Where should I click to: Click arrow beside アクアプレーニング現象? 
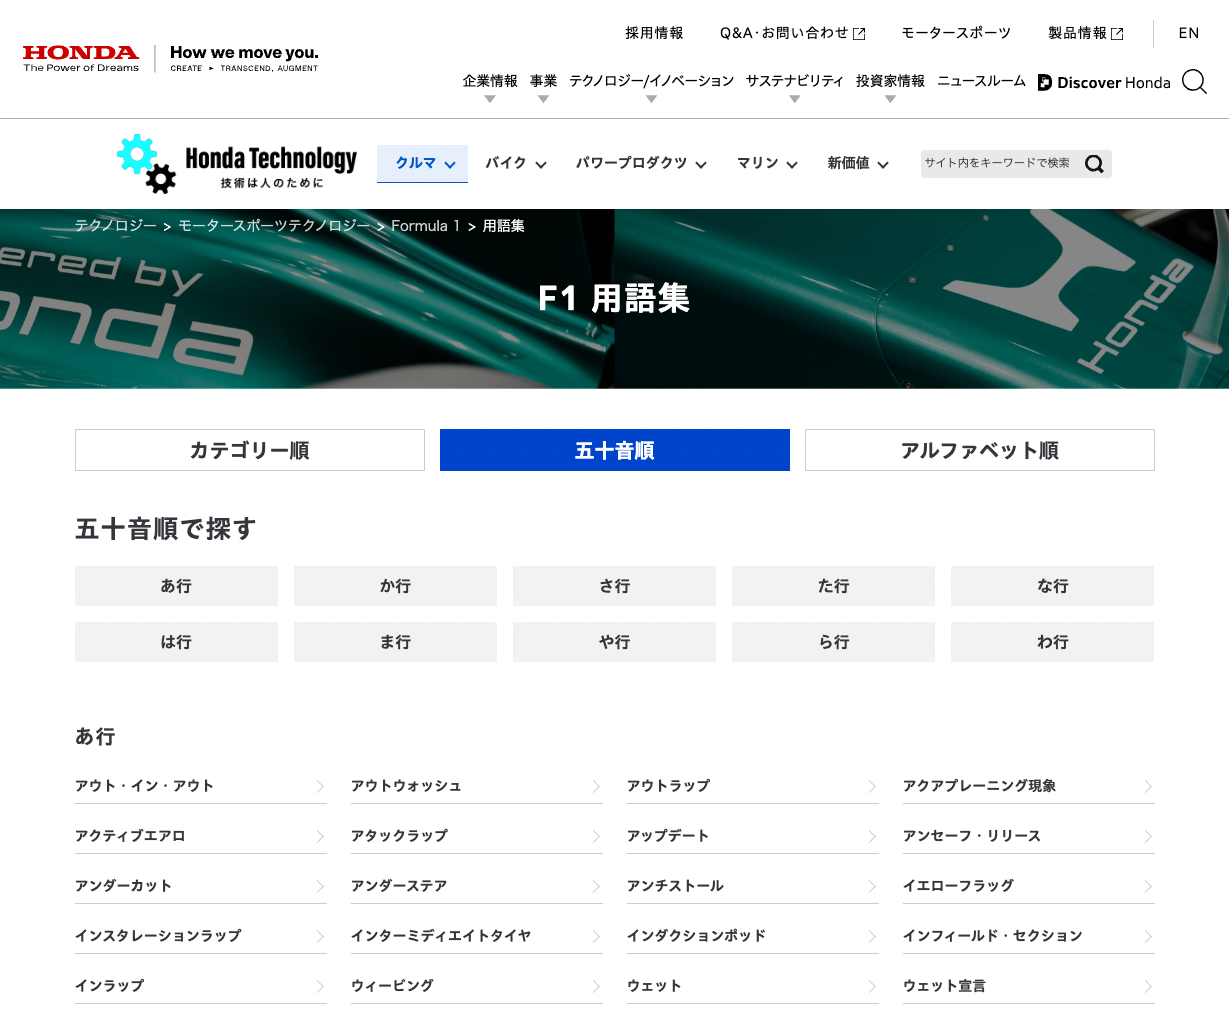[1148, 787]
